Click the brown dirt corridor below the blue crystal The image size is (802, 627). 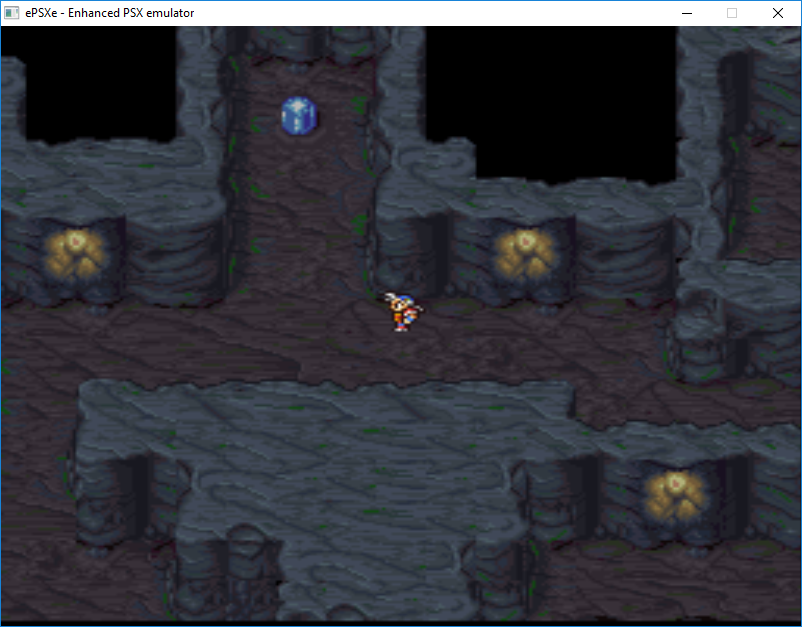pyautogui.click(x=302, y=215)
